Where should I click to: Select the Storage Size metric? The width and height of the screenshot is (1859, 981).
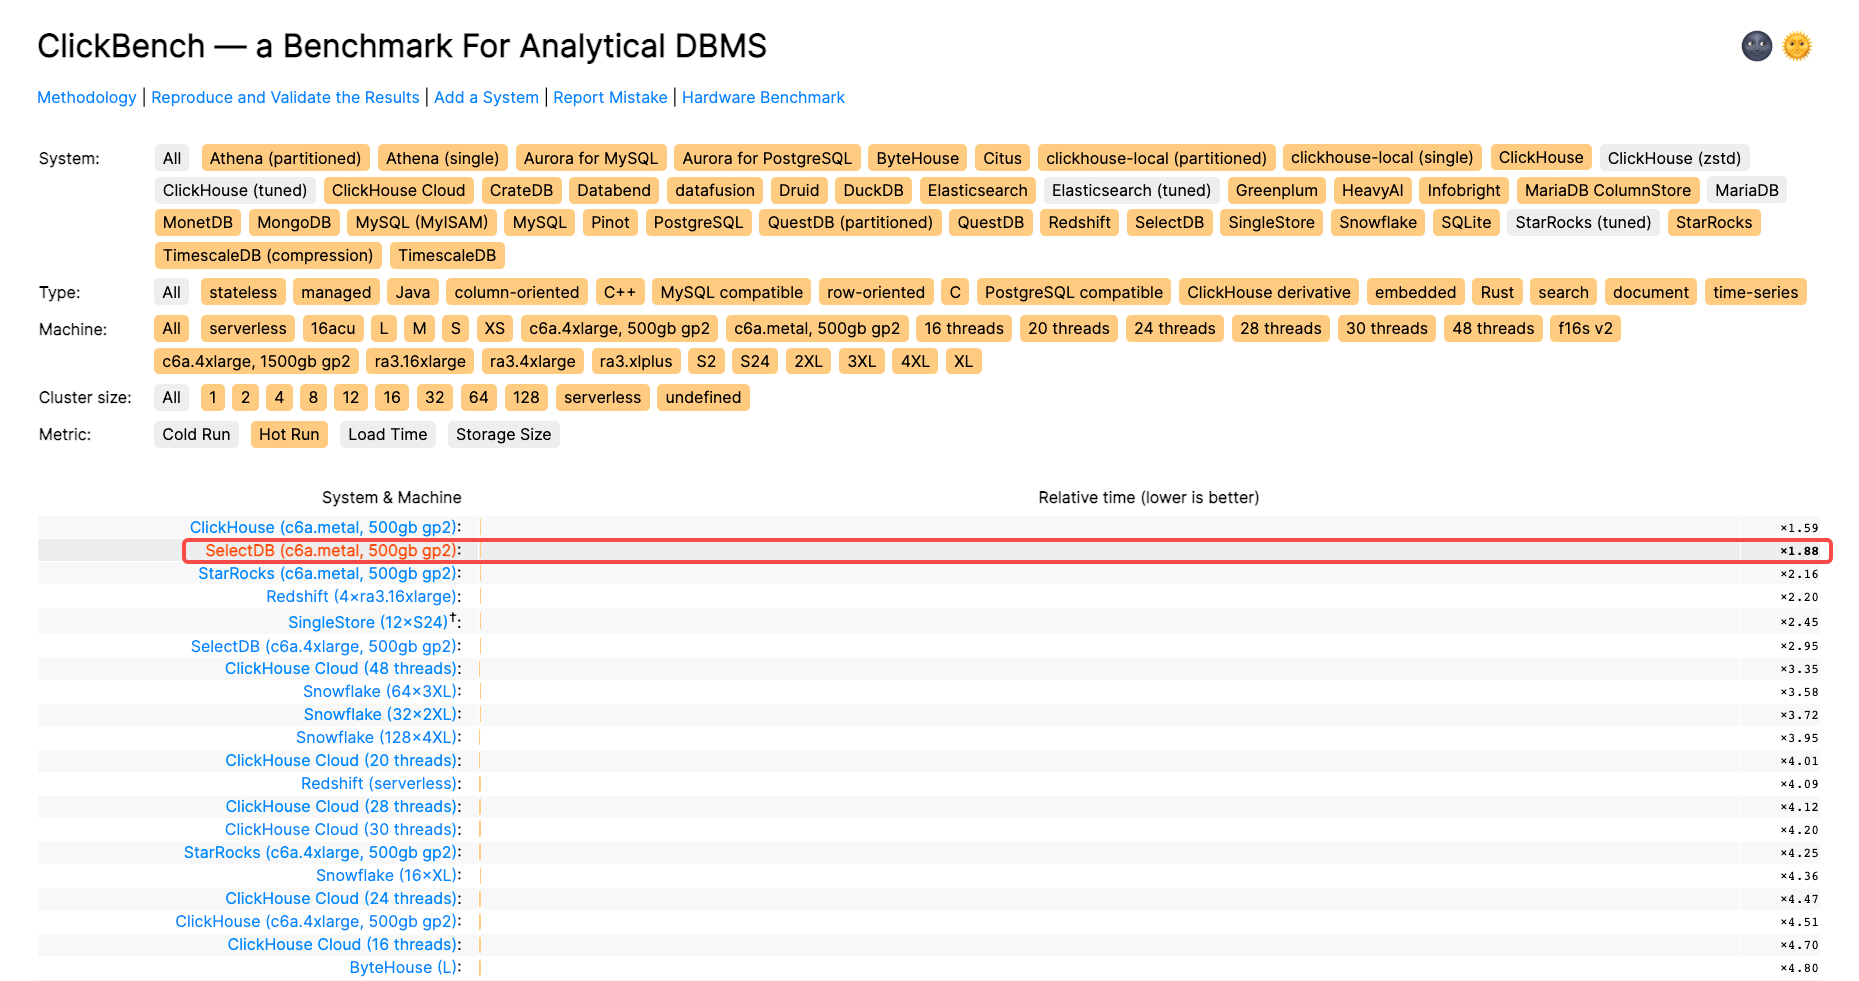503,434
